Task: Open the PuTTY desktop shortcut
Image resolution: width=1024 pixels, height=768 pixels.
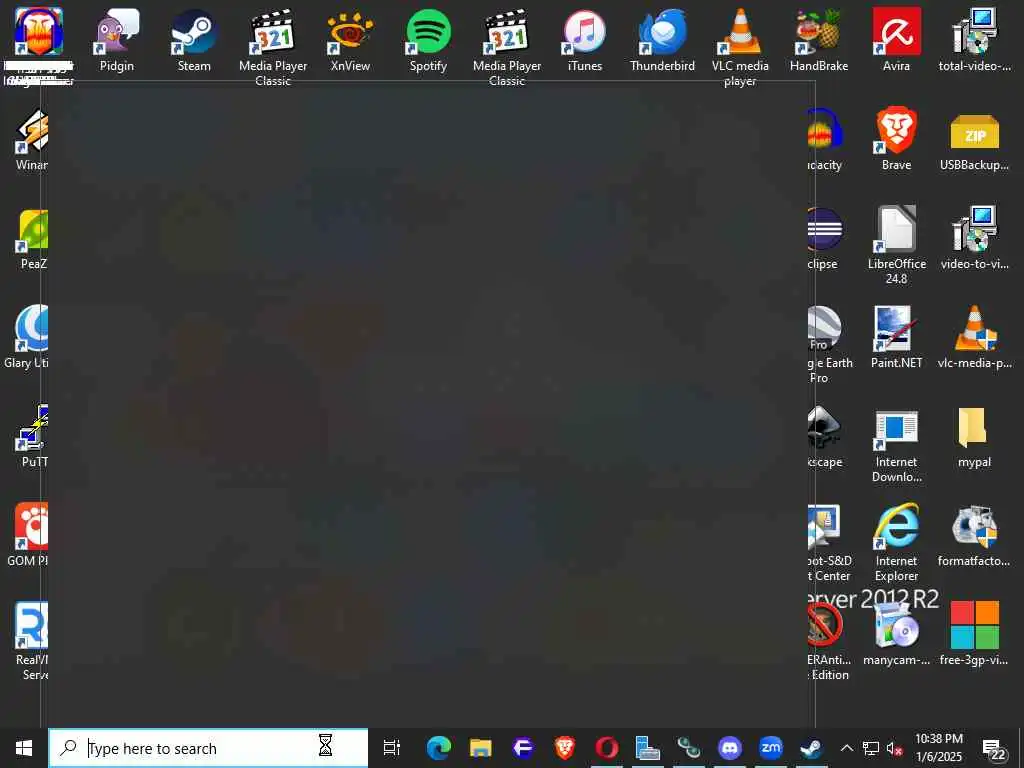Action: 33,436
